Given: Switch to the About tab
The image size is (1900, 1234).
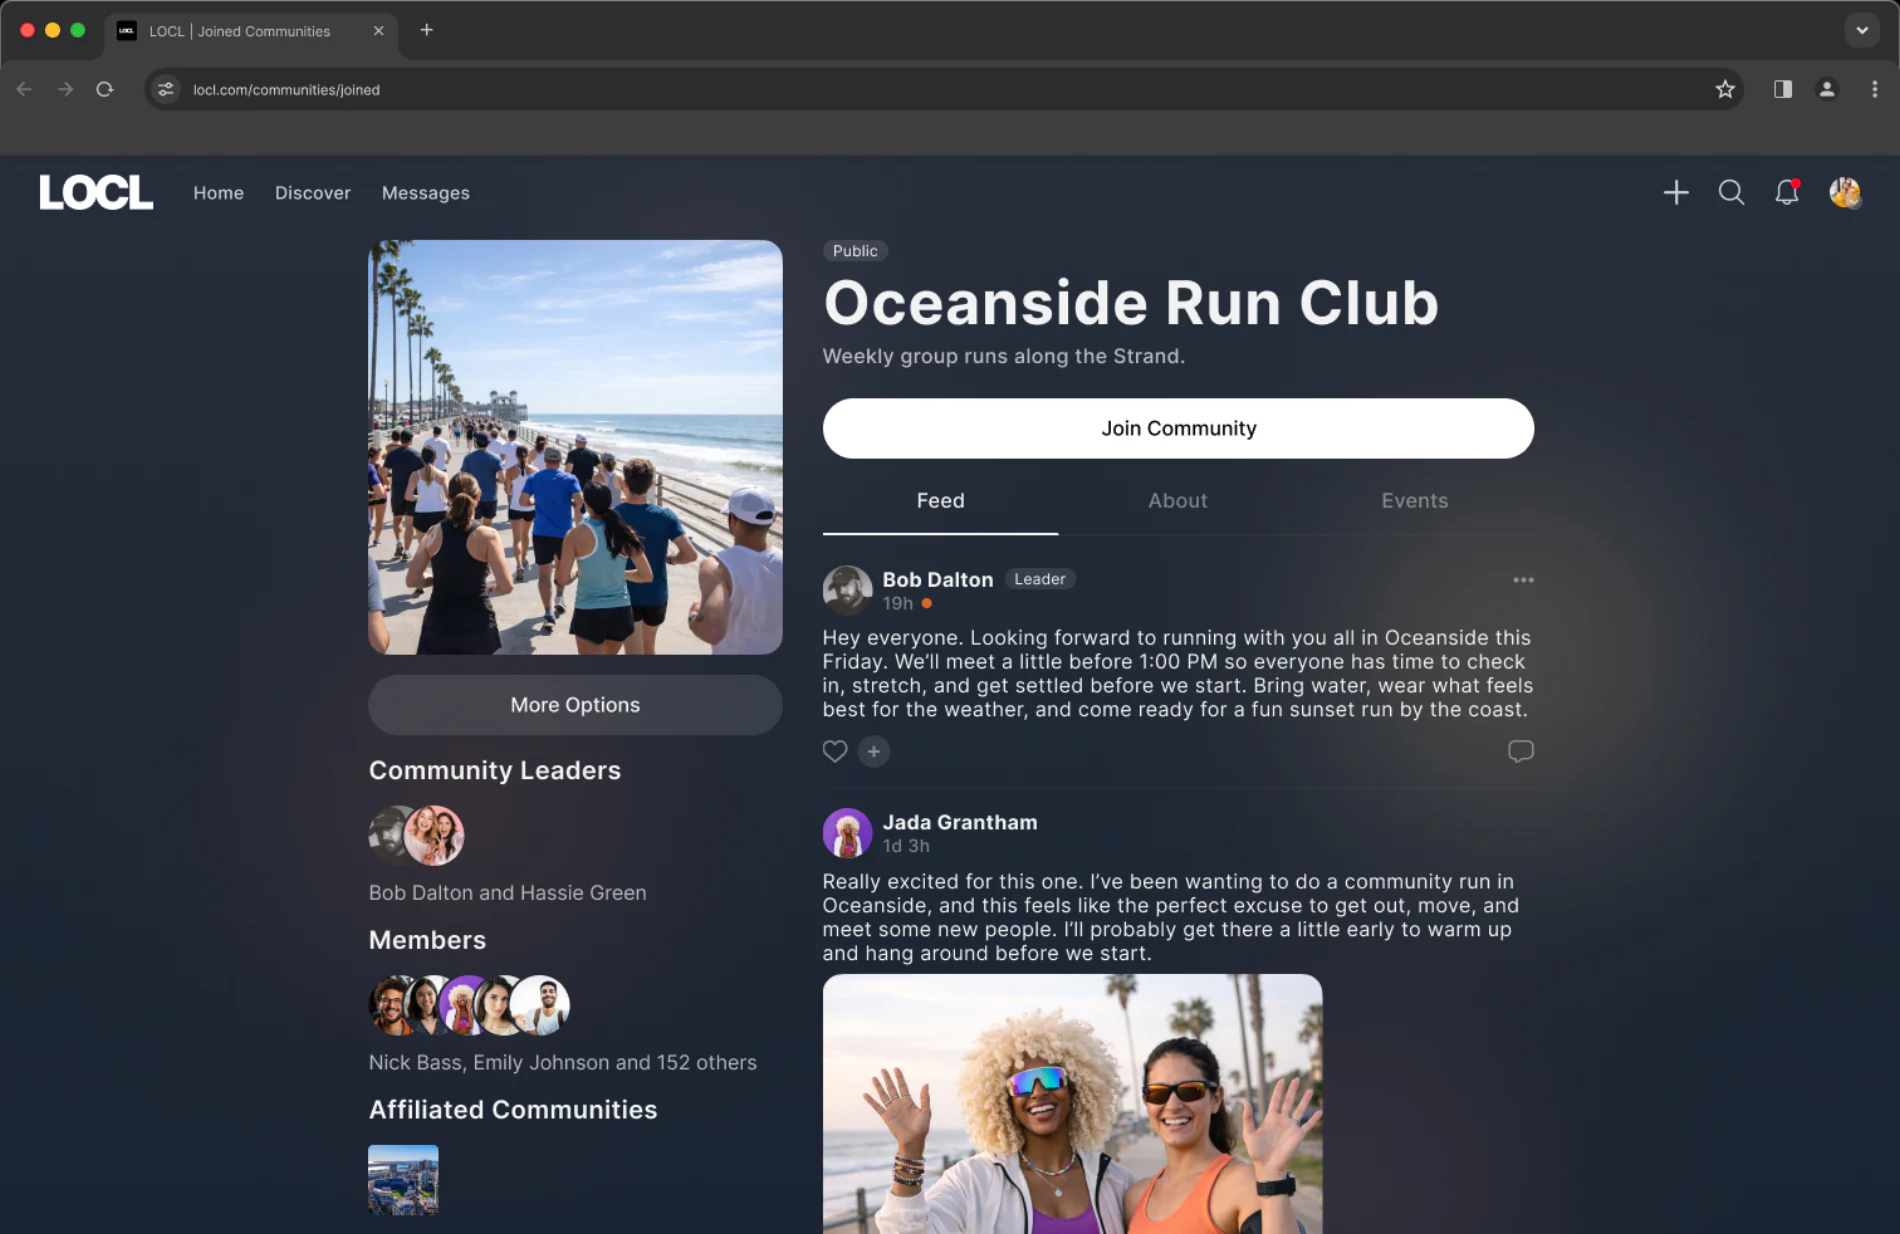Looking at the screenshot, I should click(x=1178, y=501).
